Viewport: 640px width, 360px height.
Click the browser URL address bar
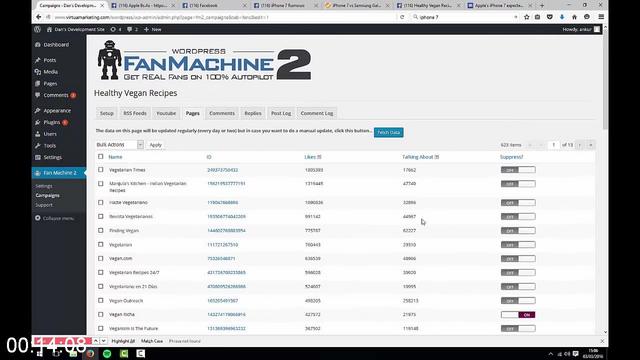pos(224,17)
